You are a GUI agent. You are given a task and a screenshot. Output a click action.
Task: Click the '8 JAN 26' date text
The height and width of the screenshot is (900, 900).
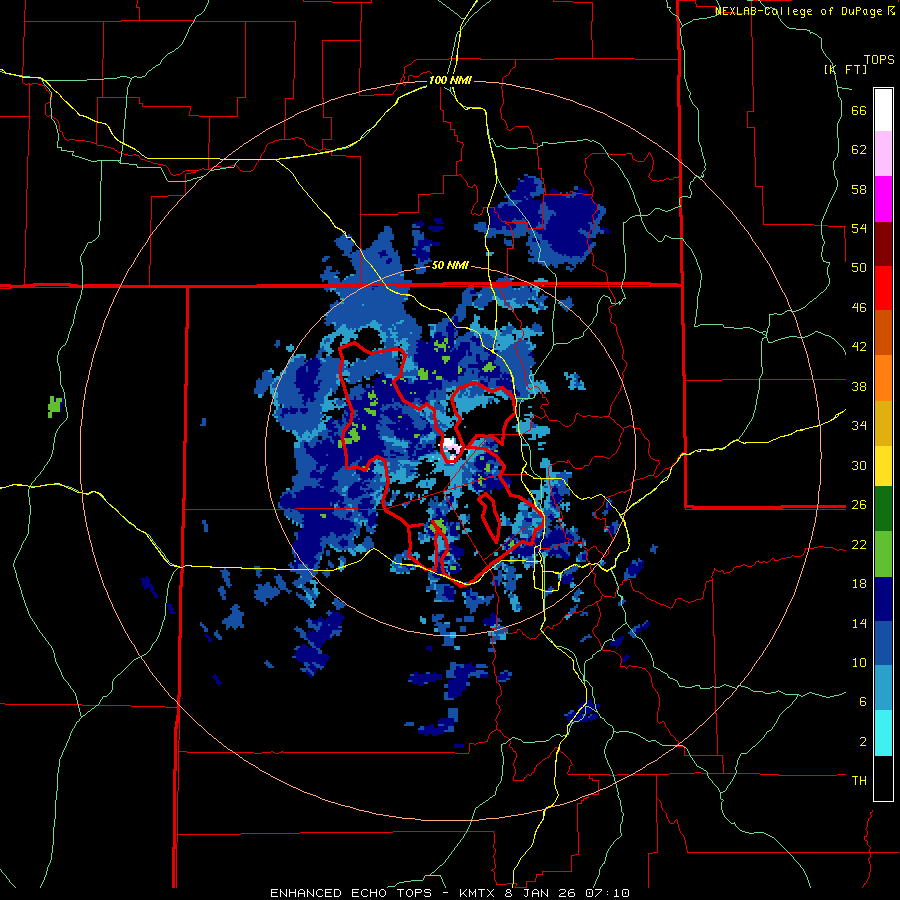tap(541, 893)
